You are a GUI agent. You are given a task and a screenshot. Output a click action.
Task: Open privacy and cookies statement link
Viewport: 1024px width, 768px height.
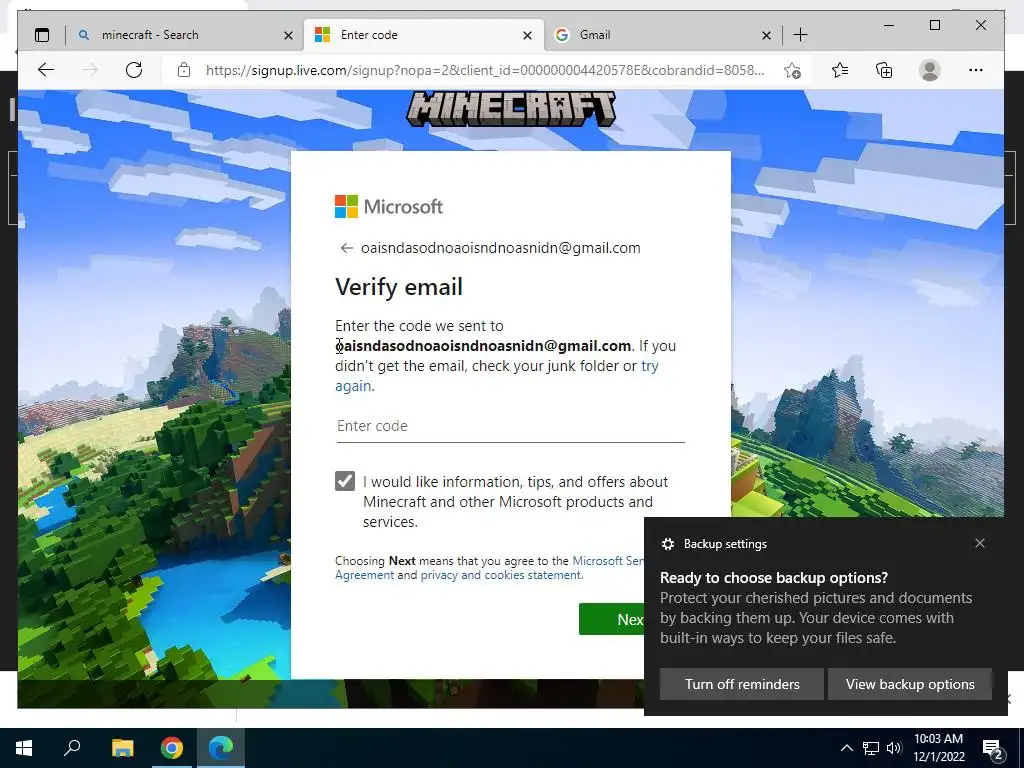point(501,575)
